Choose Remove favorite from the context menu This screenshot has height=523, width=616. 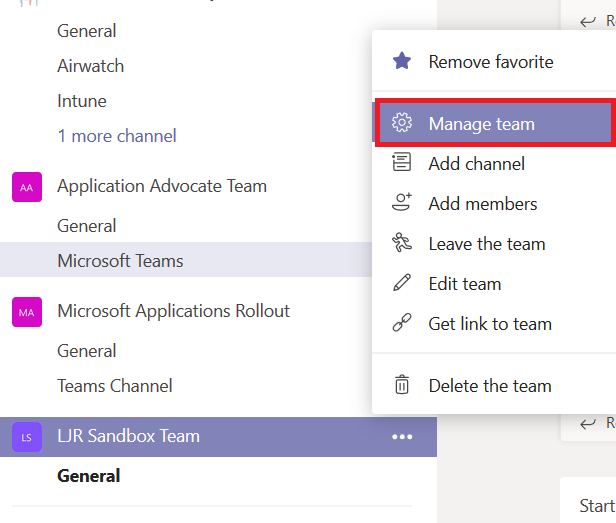494,62
